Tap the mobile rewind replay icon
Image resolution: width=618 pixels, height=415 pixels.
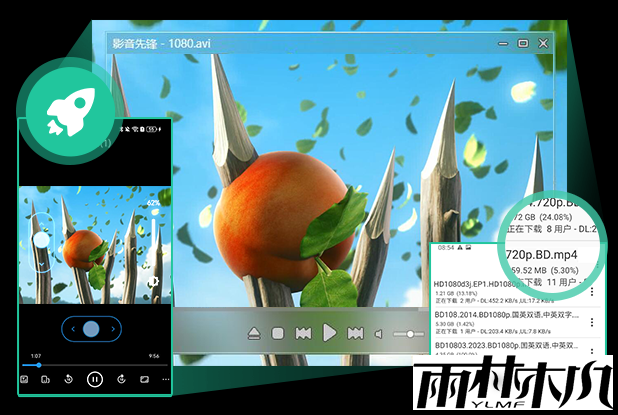pyautogui.click(x=67, y=379)
